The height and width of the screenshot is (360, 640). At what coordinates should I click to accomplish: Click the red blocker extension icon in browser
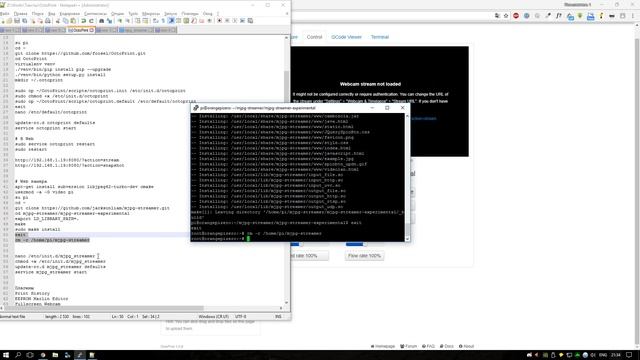[516, 16]
